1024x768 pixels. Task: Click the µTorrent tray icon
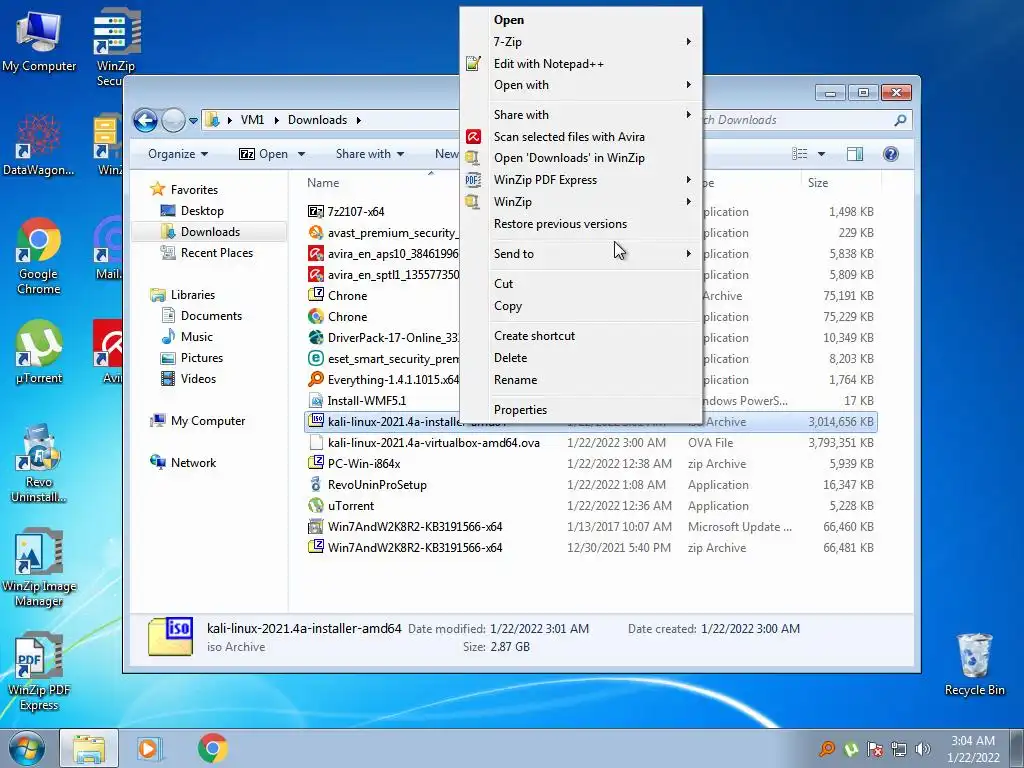(851, 748)
